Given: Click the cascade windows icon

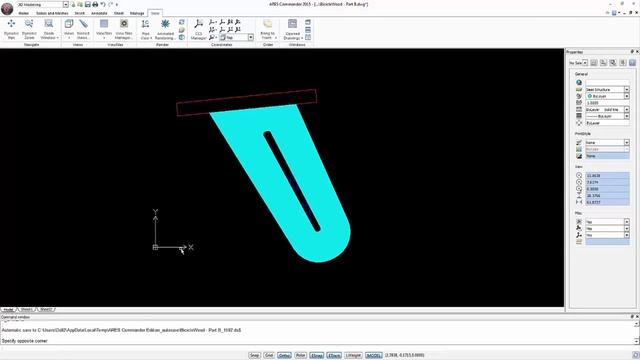Looking at the screenshot, I should tap(308, 22).
